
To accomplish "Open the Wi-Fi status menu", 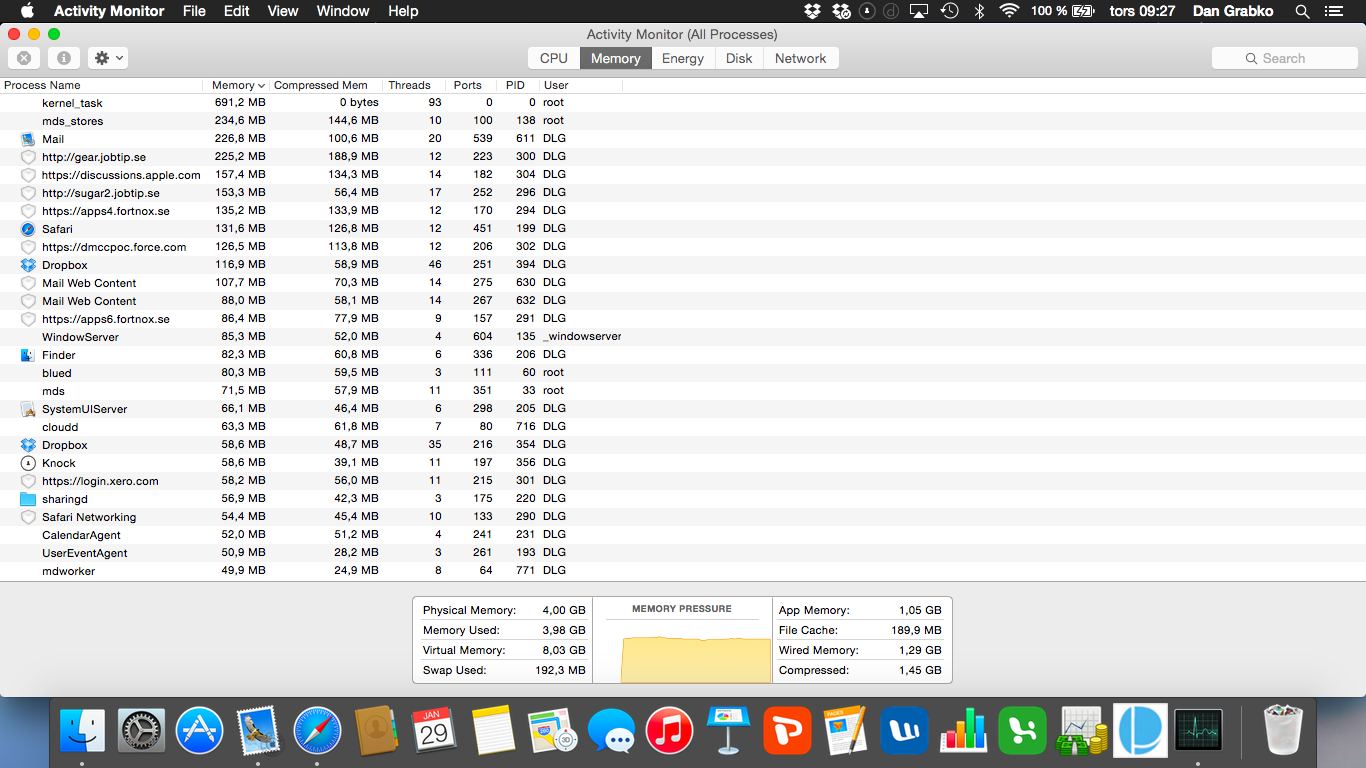I will pos(1009,11).
